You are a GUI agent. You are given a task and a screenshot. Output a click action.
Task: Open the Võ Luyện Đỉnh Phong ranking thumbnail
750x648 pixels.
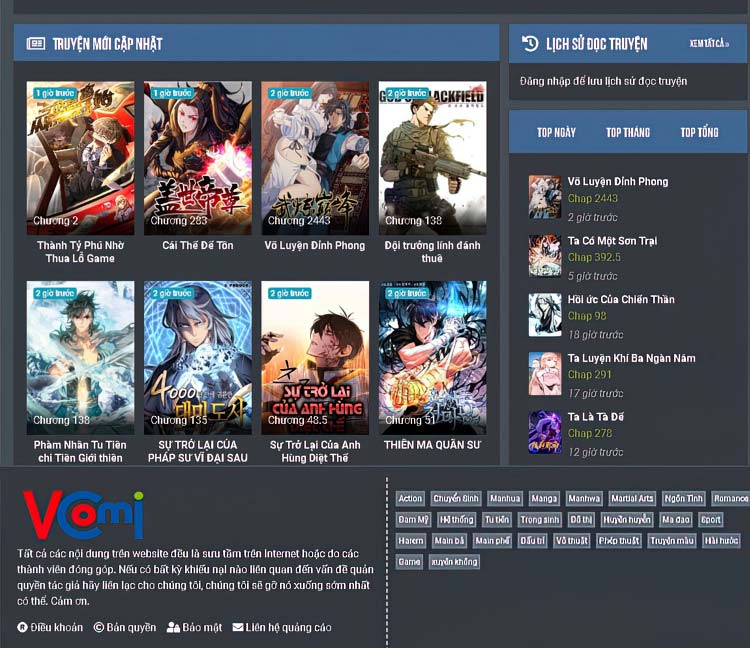tap(544, 197)
